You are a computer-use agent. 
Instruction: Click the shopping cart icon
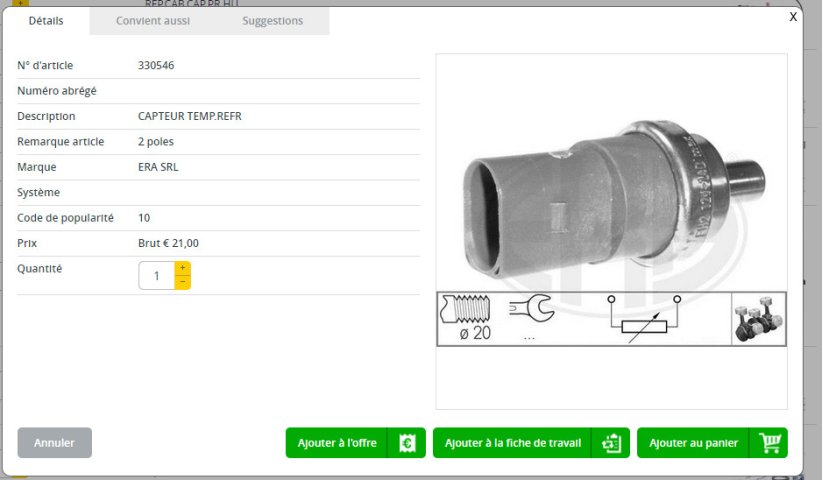pos(769,443)
